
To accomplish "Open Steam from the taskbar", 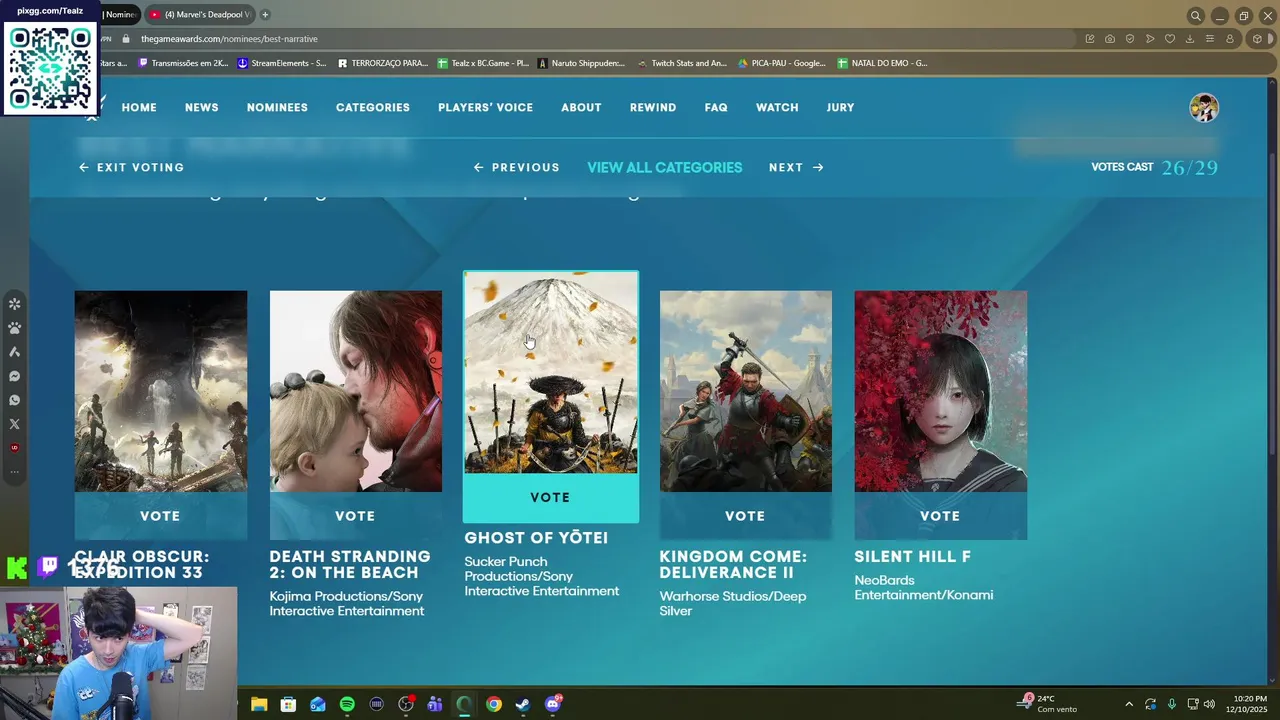I will pos(523,704).
